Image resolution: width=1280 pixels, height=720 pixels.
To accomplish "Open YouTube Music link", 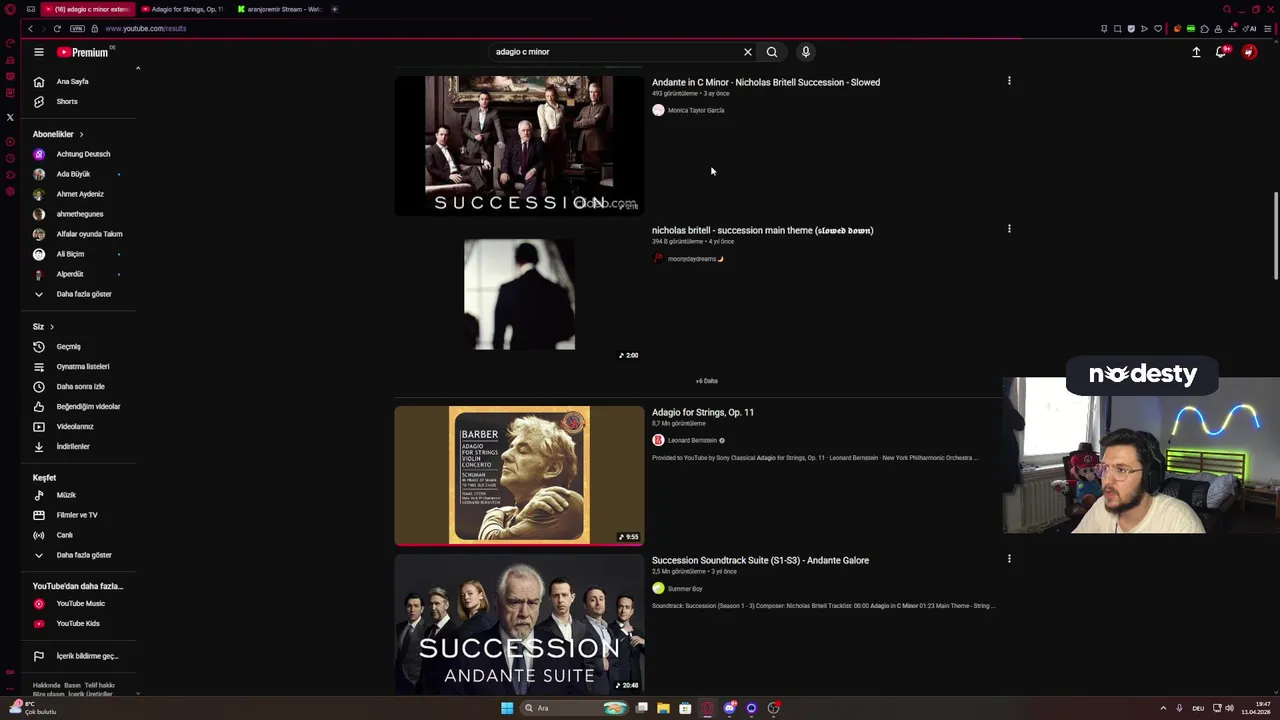I will (x=80, y=603).
